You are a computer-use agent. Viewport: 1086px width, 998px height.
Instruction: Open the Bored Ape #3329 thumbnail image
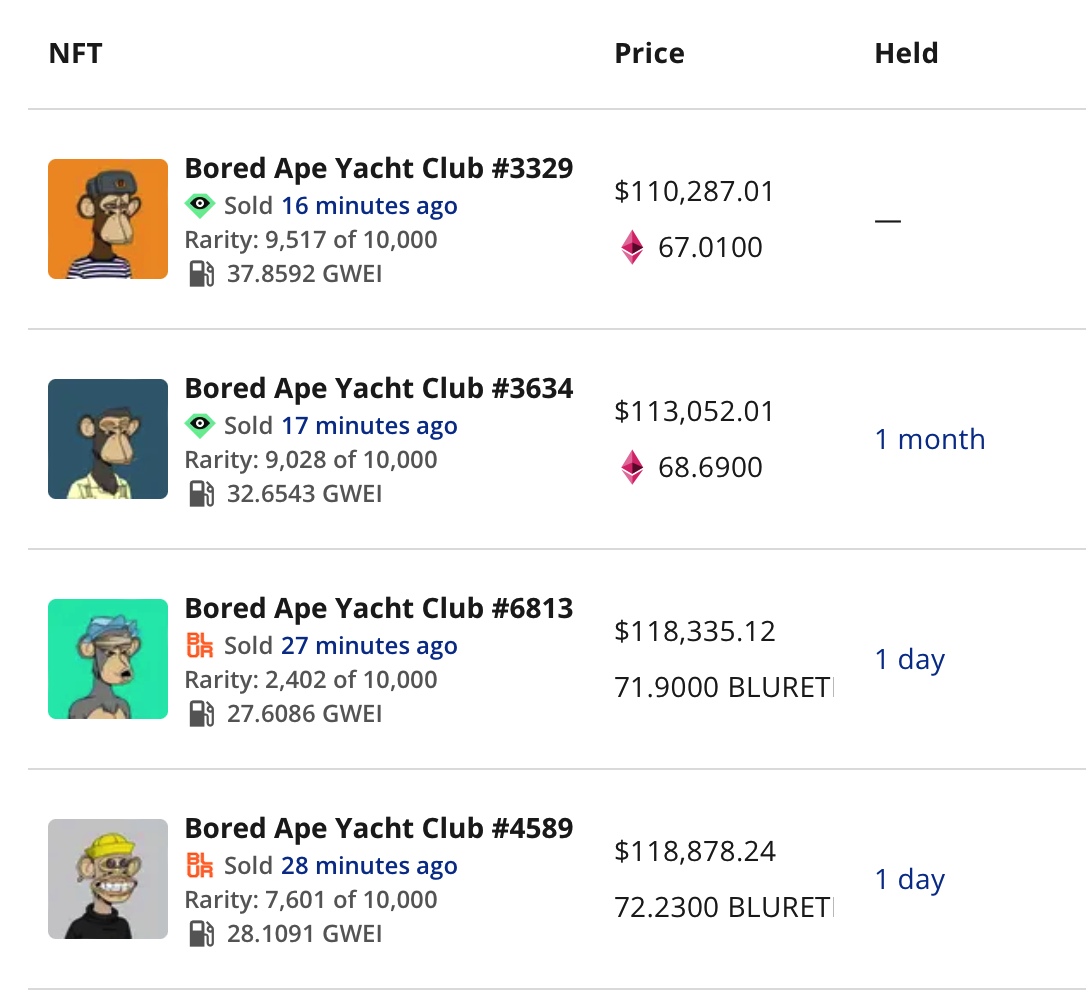108,219
